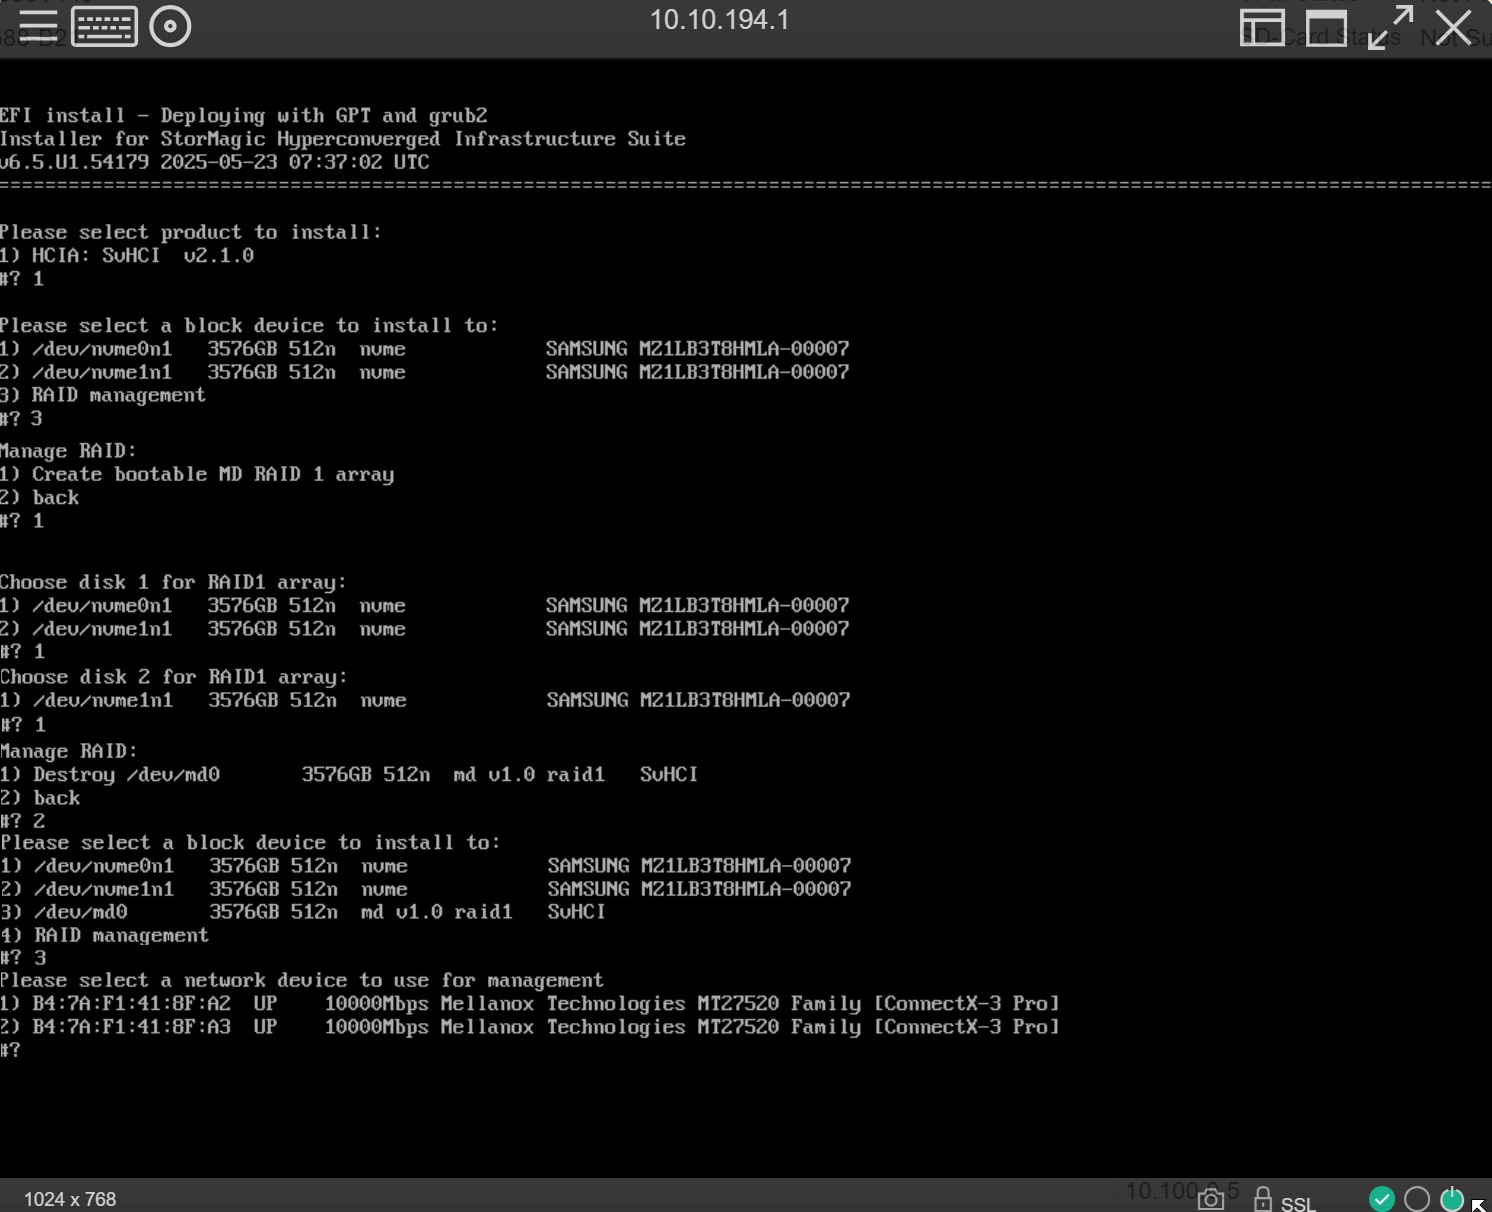Open the virtual media disc icon
This screenshot has width=1492, height=1212.
point(170,26)
